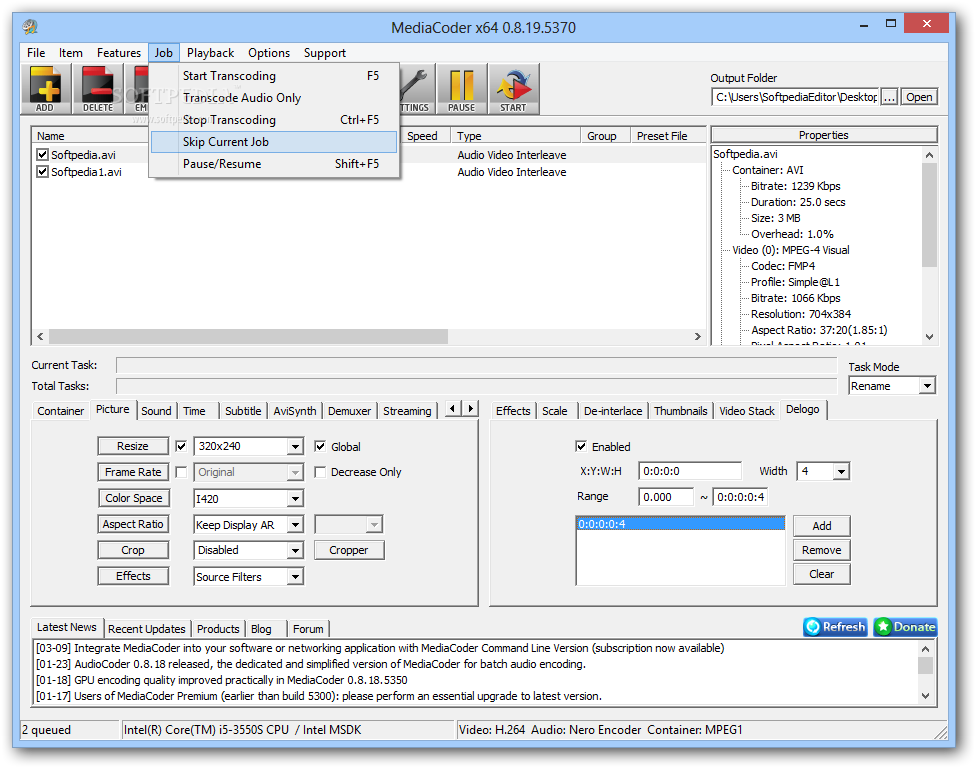Screen dimensions: 976x768
Task: Select Start Transcoding from Job menu
Action: click(x=274, y=76)
